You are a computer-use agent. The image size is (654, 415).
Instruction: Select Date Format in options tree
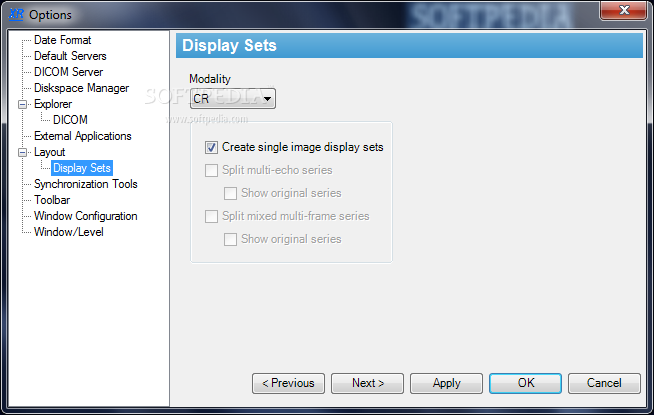[x=63, y=40]
